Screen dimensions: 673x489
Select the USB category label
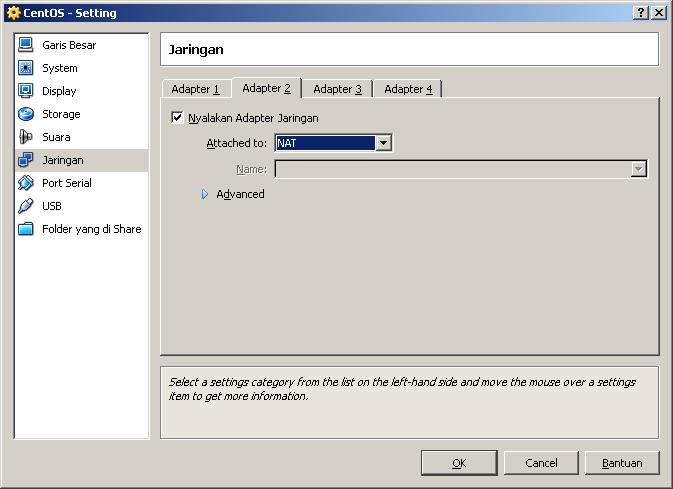(x=52, y=206)
